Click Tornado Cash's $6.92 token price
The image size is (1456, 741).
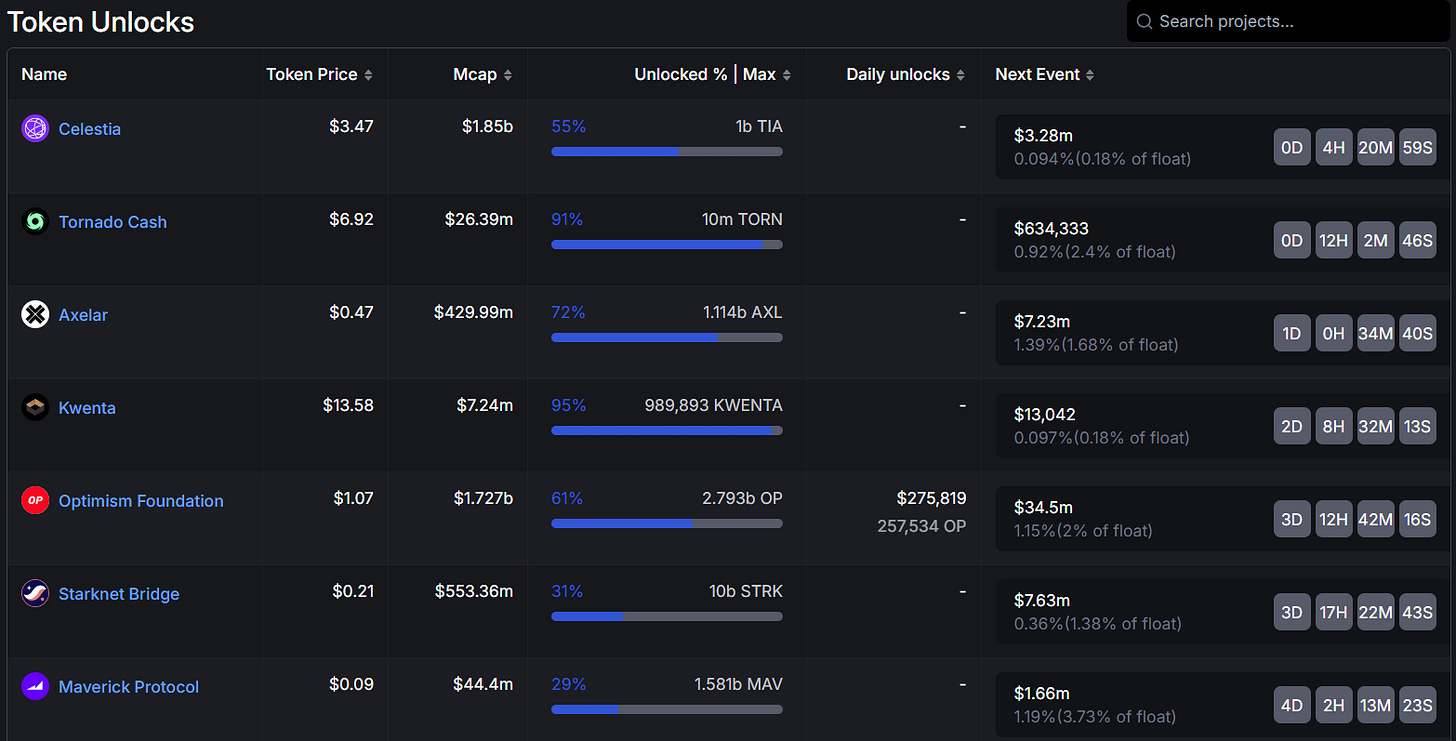click(x=351, y=220)
